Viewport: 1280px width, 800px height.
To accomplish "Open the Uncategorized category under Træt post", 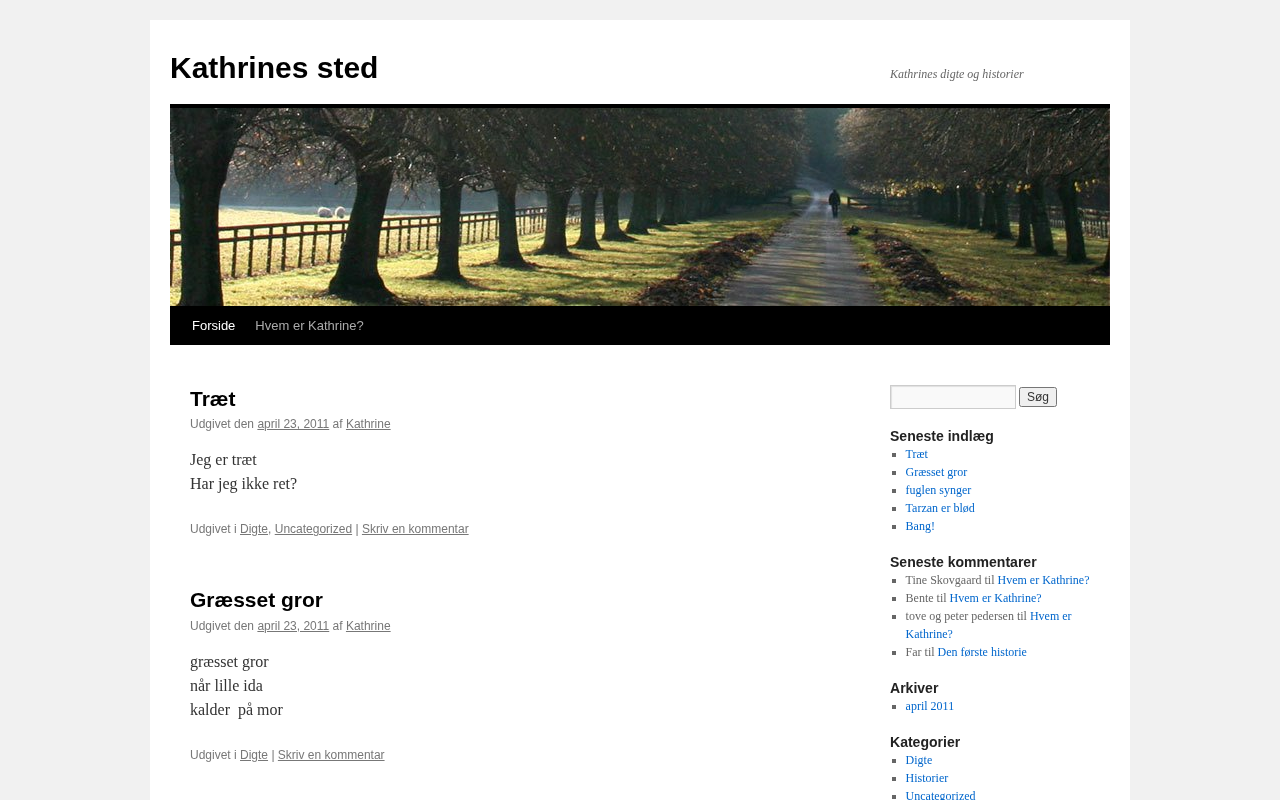I will coord(313,529).
